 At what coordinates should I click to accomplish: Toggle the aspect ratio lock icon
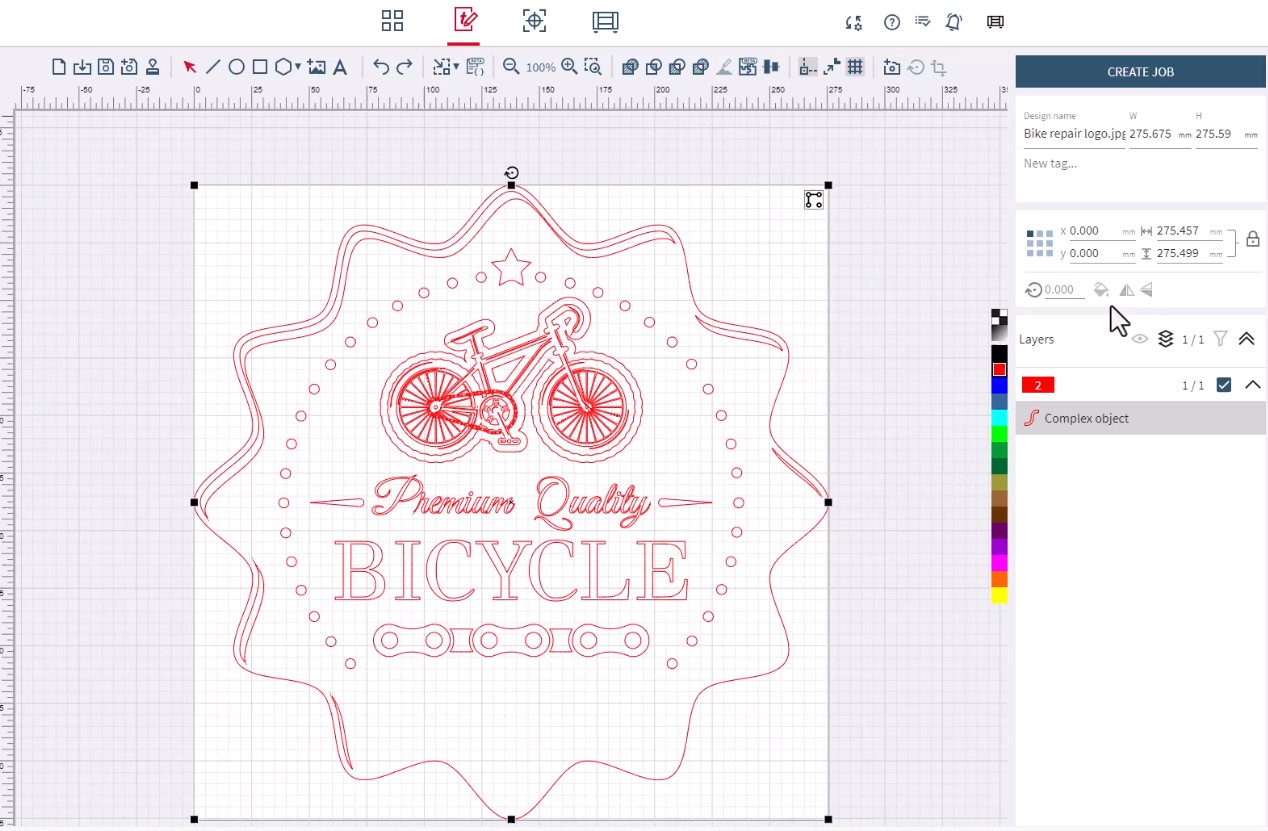pyautogui.click(x=1253, y=240)
